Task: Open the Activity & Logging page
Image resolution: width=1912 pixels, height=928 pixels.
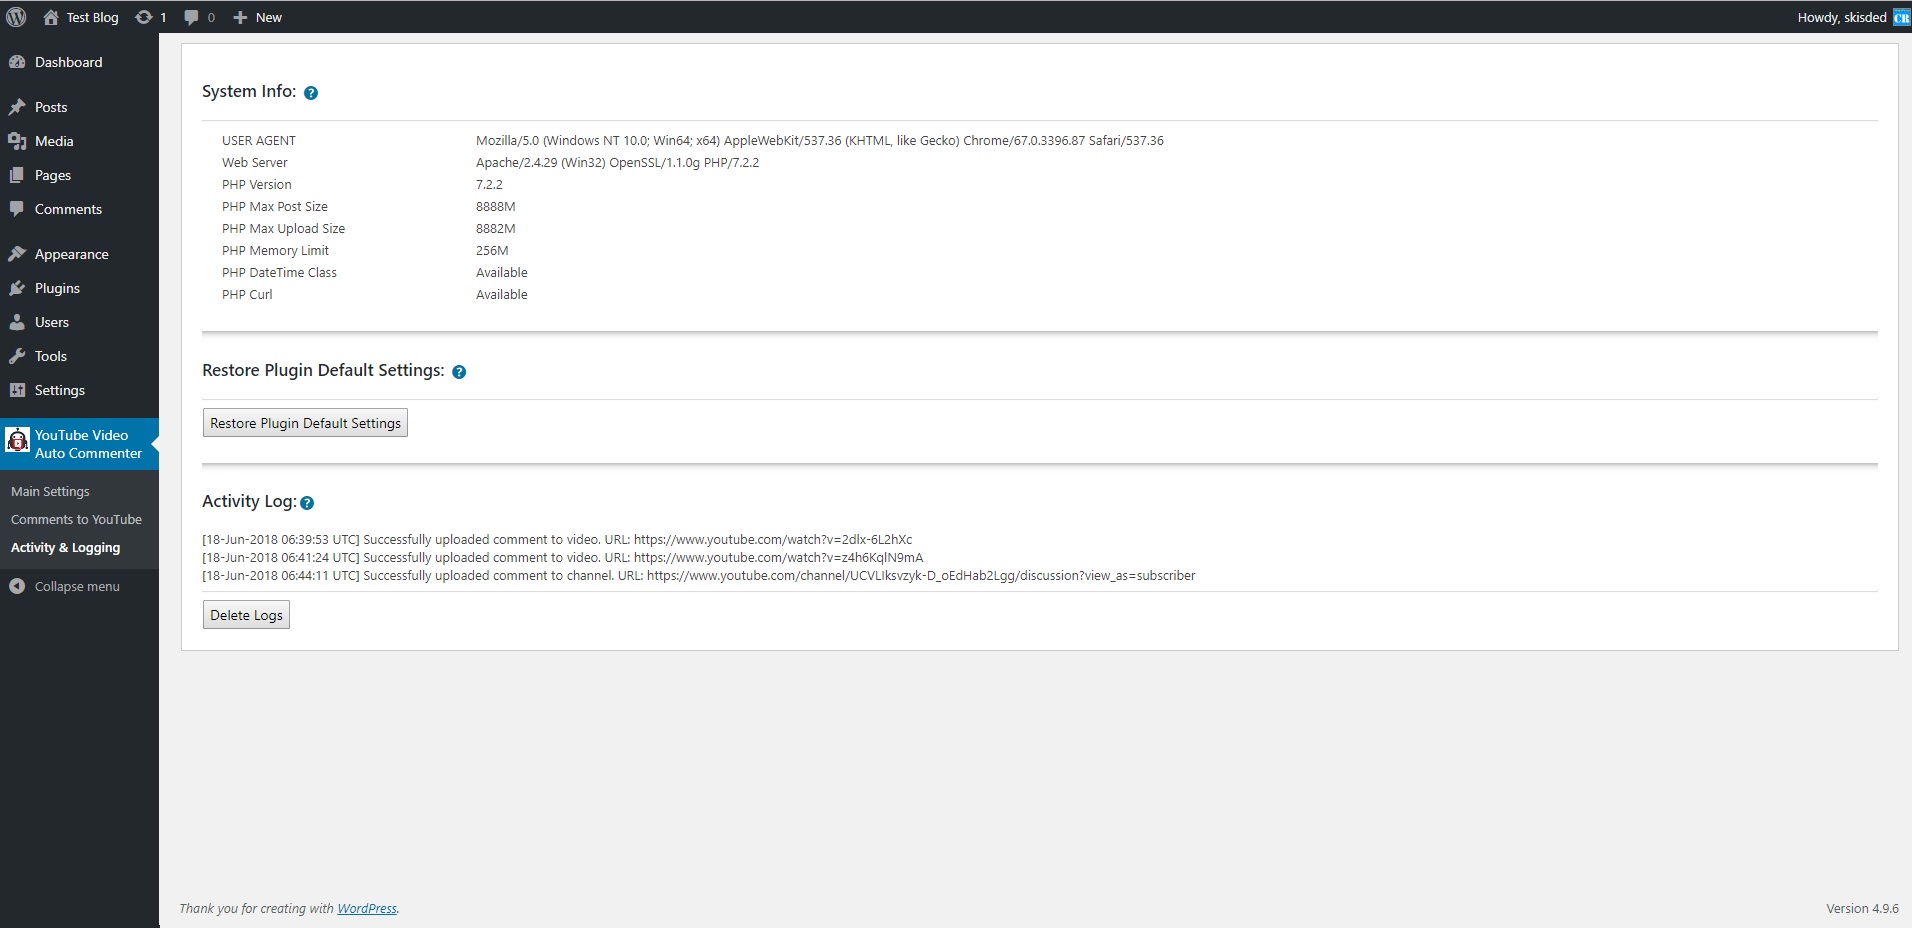Action: point(65,547)
